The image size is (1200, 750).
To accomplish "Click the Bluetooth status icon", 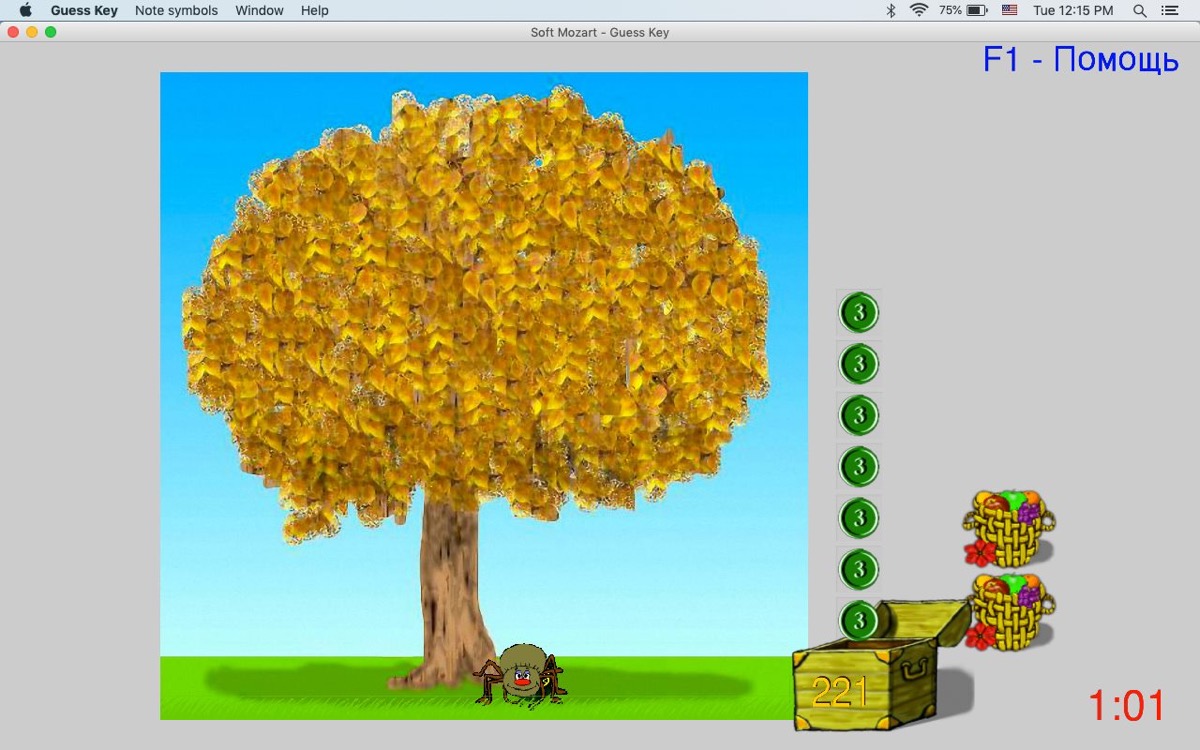I will (891, 10).
